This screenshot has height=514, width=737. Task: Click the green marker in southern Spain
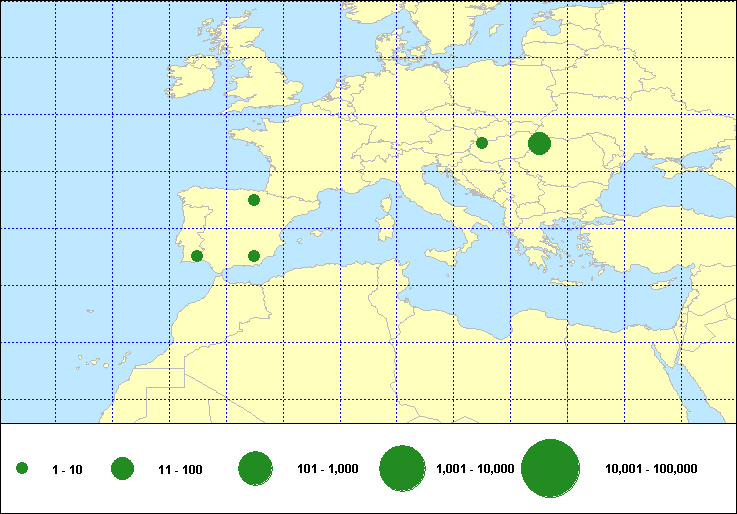point(254,256)
